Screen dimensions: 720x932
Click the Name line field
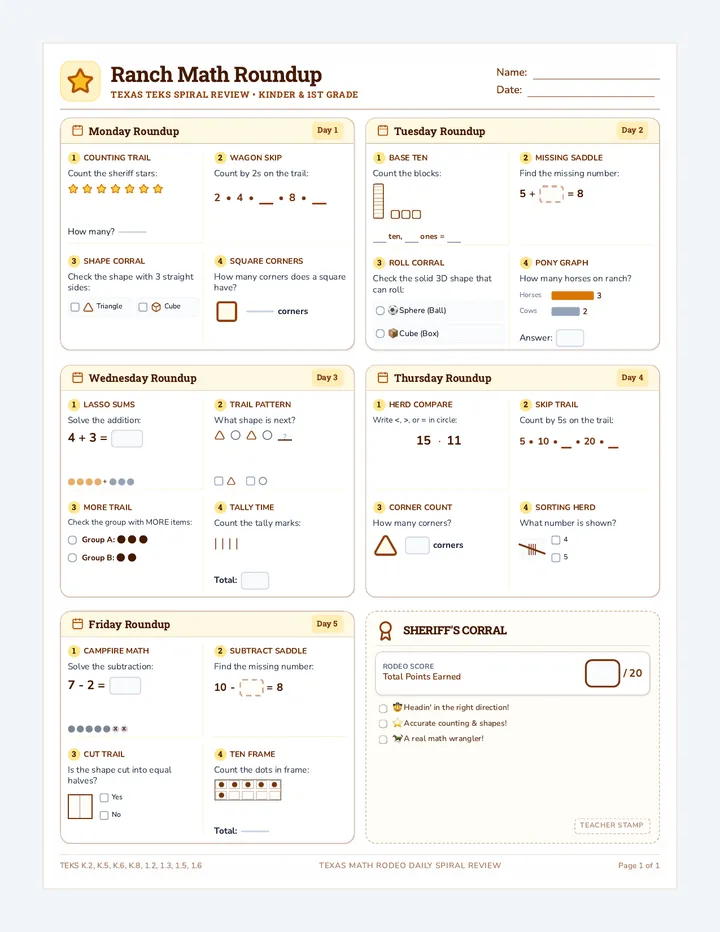pos(596,73)
